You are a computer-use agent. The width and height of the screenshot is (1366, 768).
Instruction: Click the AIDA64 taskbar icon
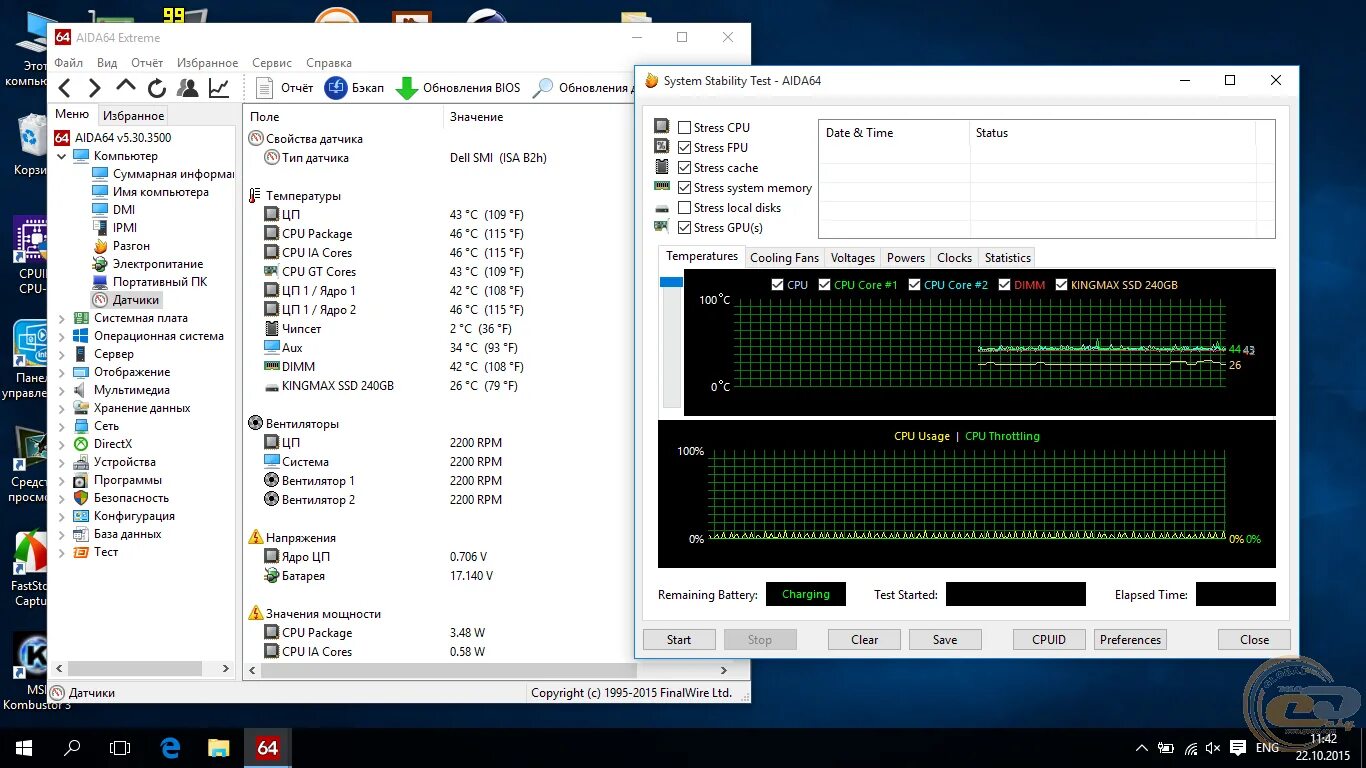tap(267, 747)
